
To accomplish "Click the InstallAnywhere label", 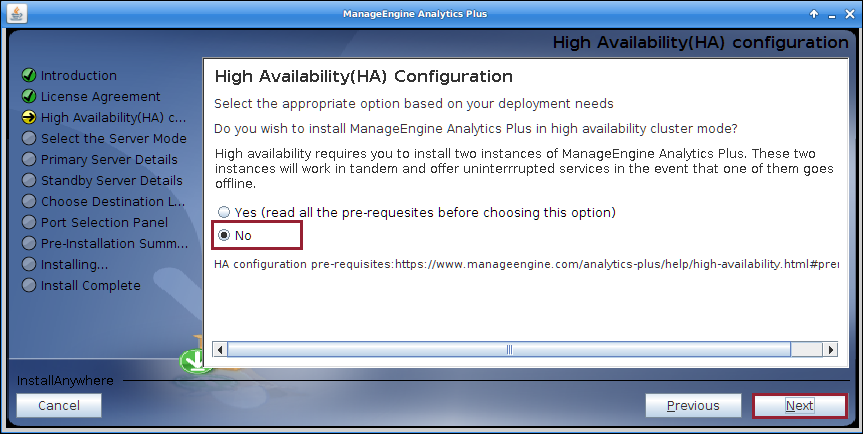I will [65, 381].
